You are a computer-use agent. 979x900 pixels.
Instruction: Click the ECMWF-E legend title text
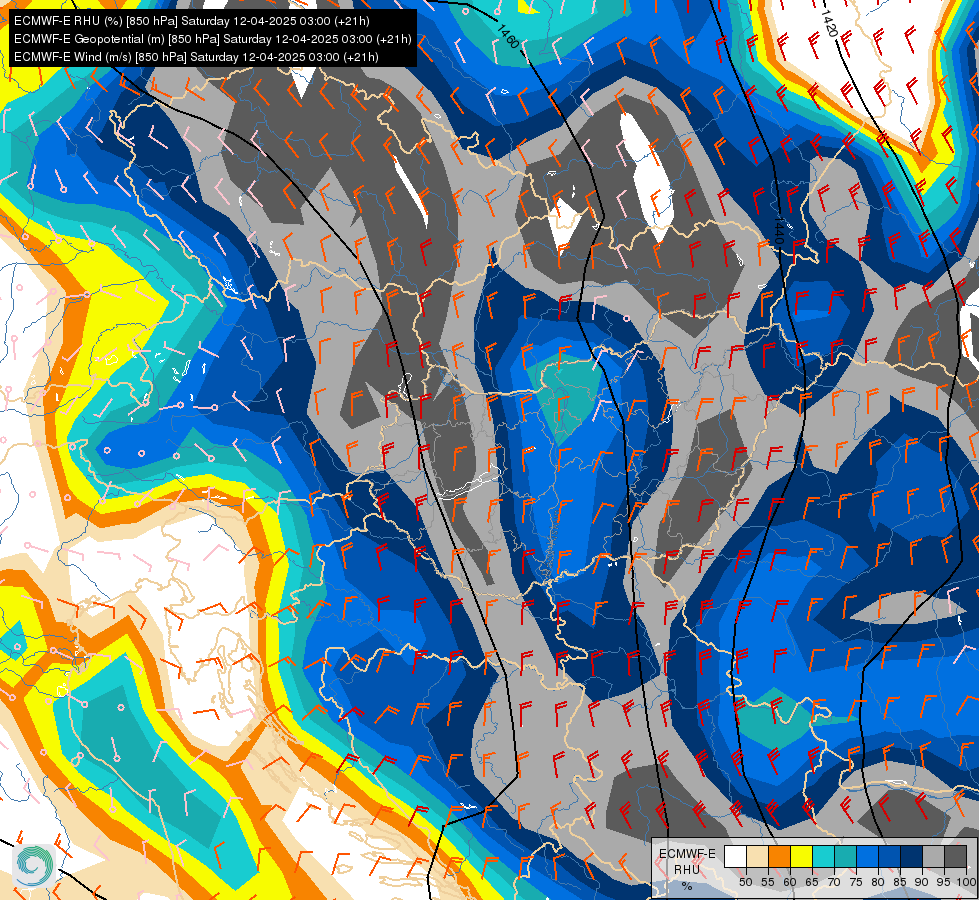click(x=687, y=854)
